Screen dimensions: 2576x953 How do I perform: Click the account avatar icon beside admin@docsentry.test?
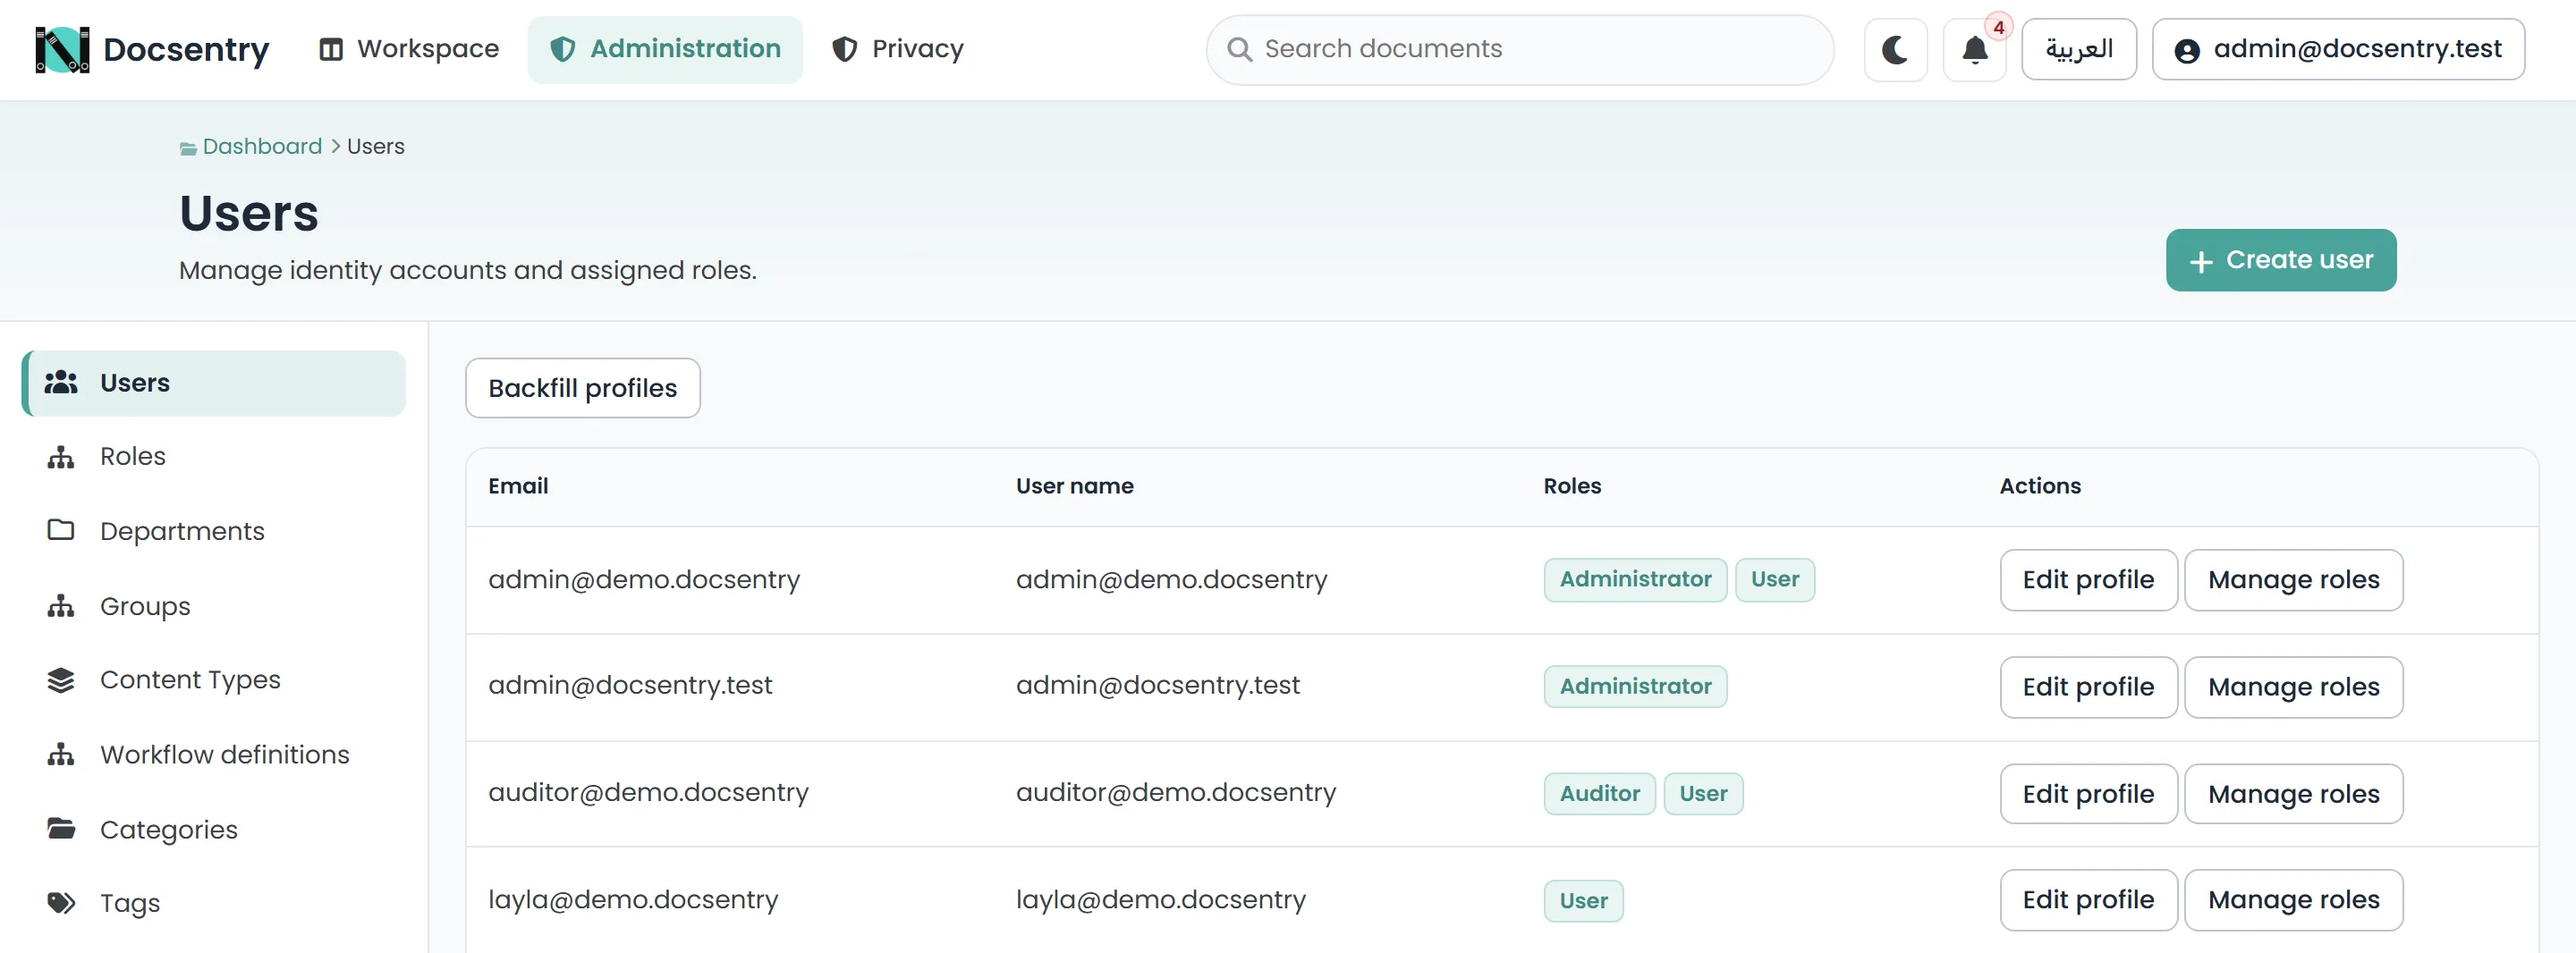2187,51
